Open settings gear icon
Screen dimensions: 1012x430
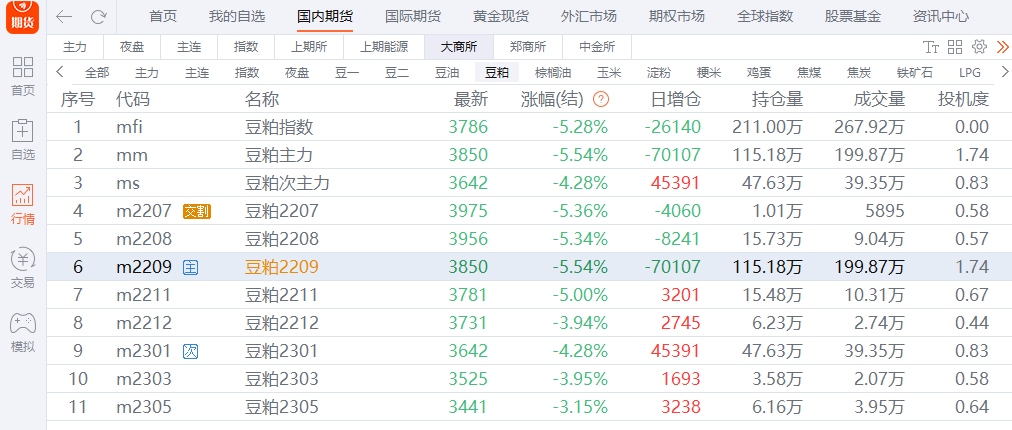979,46
